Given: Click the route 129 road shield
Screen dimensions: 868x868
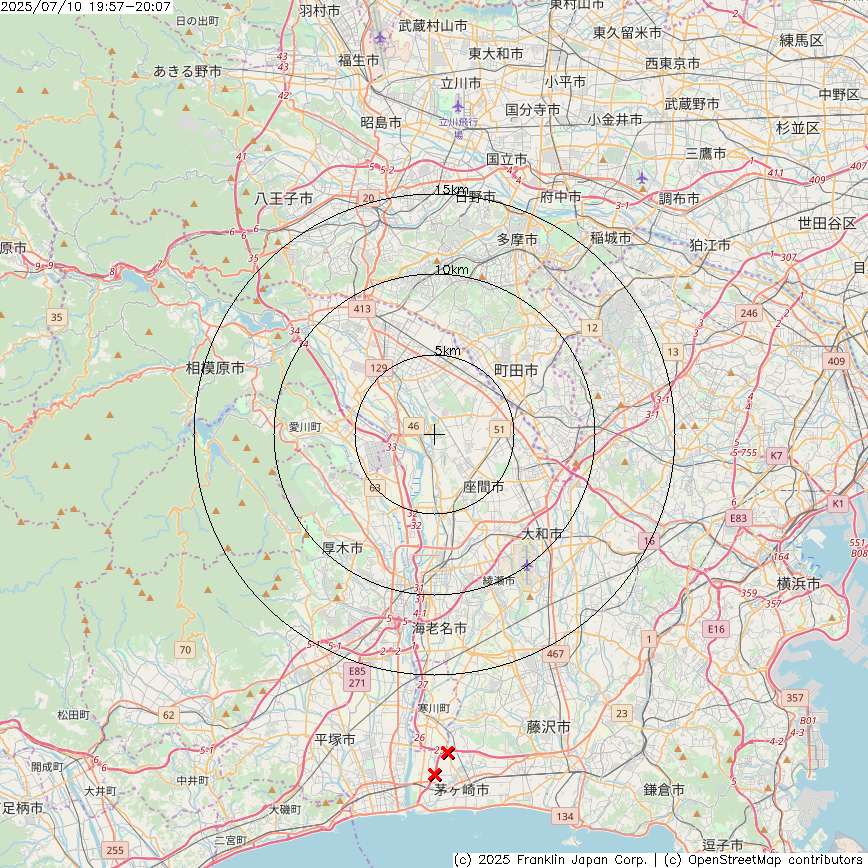Looking at the screenshot, I should 379,368.
